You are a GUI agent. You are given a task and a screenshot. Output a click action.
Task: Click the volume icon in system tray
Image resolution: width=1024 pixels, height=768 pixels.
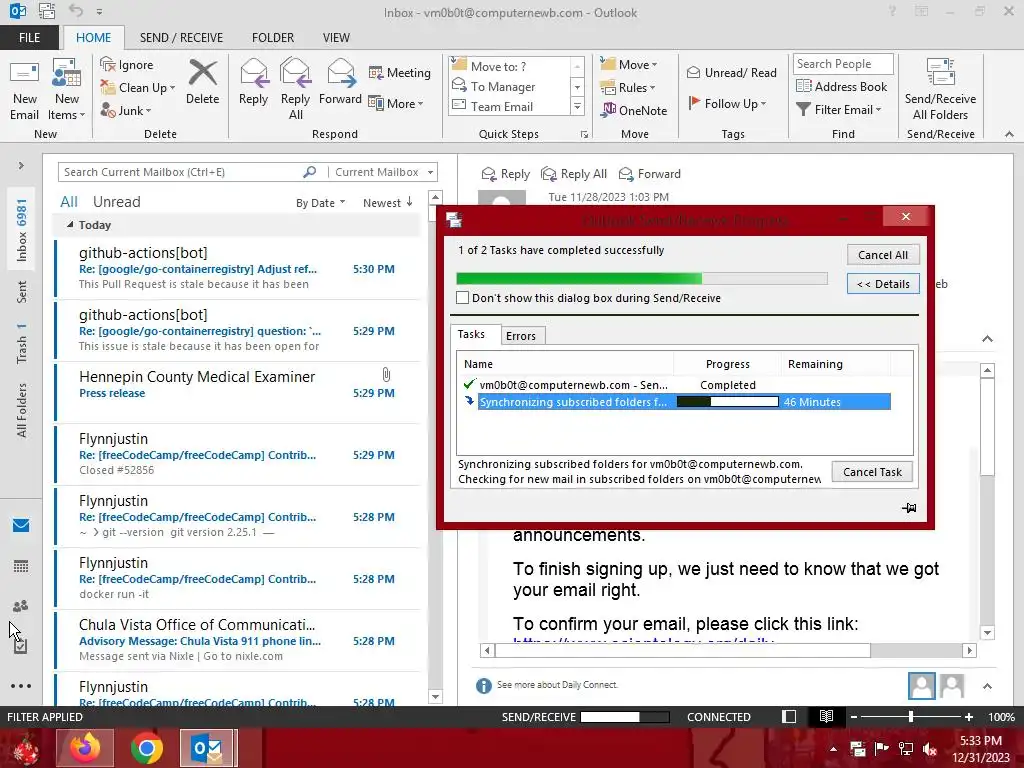pos(930,748)
